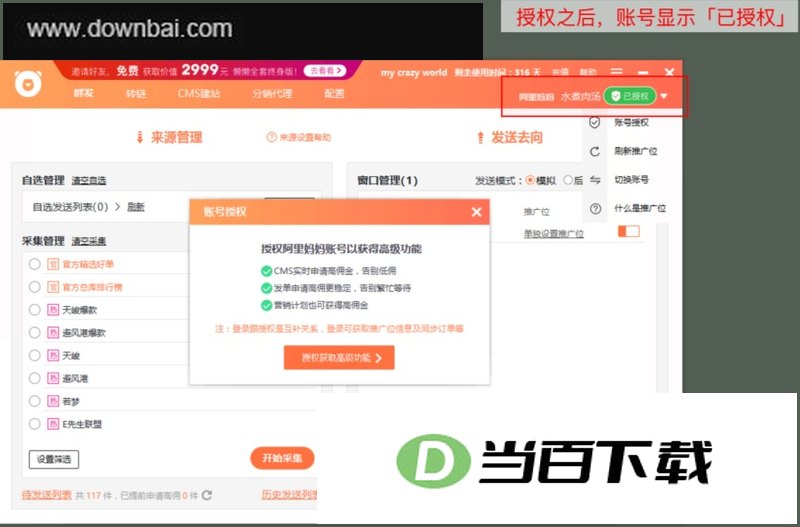Image resolution: width=800 pixels, height=527 pixels.
Task: Click the 充值 link in title bar
Action: (x=560, y=72)
